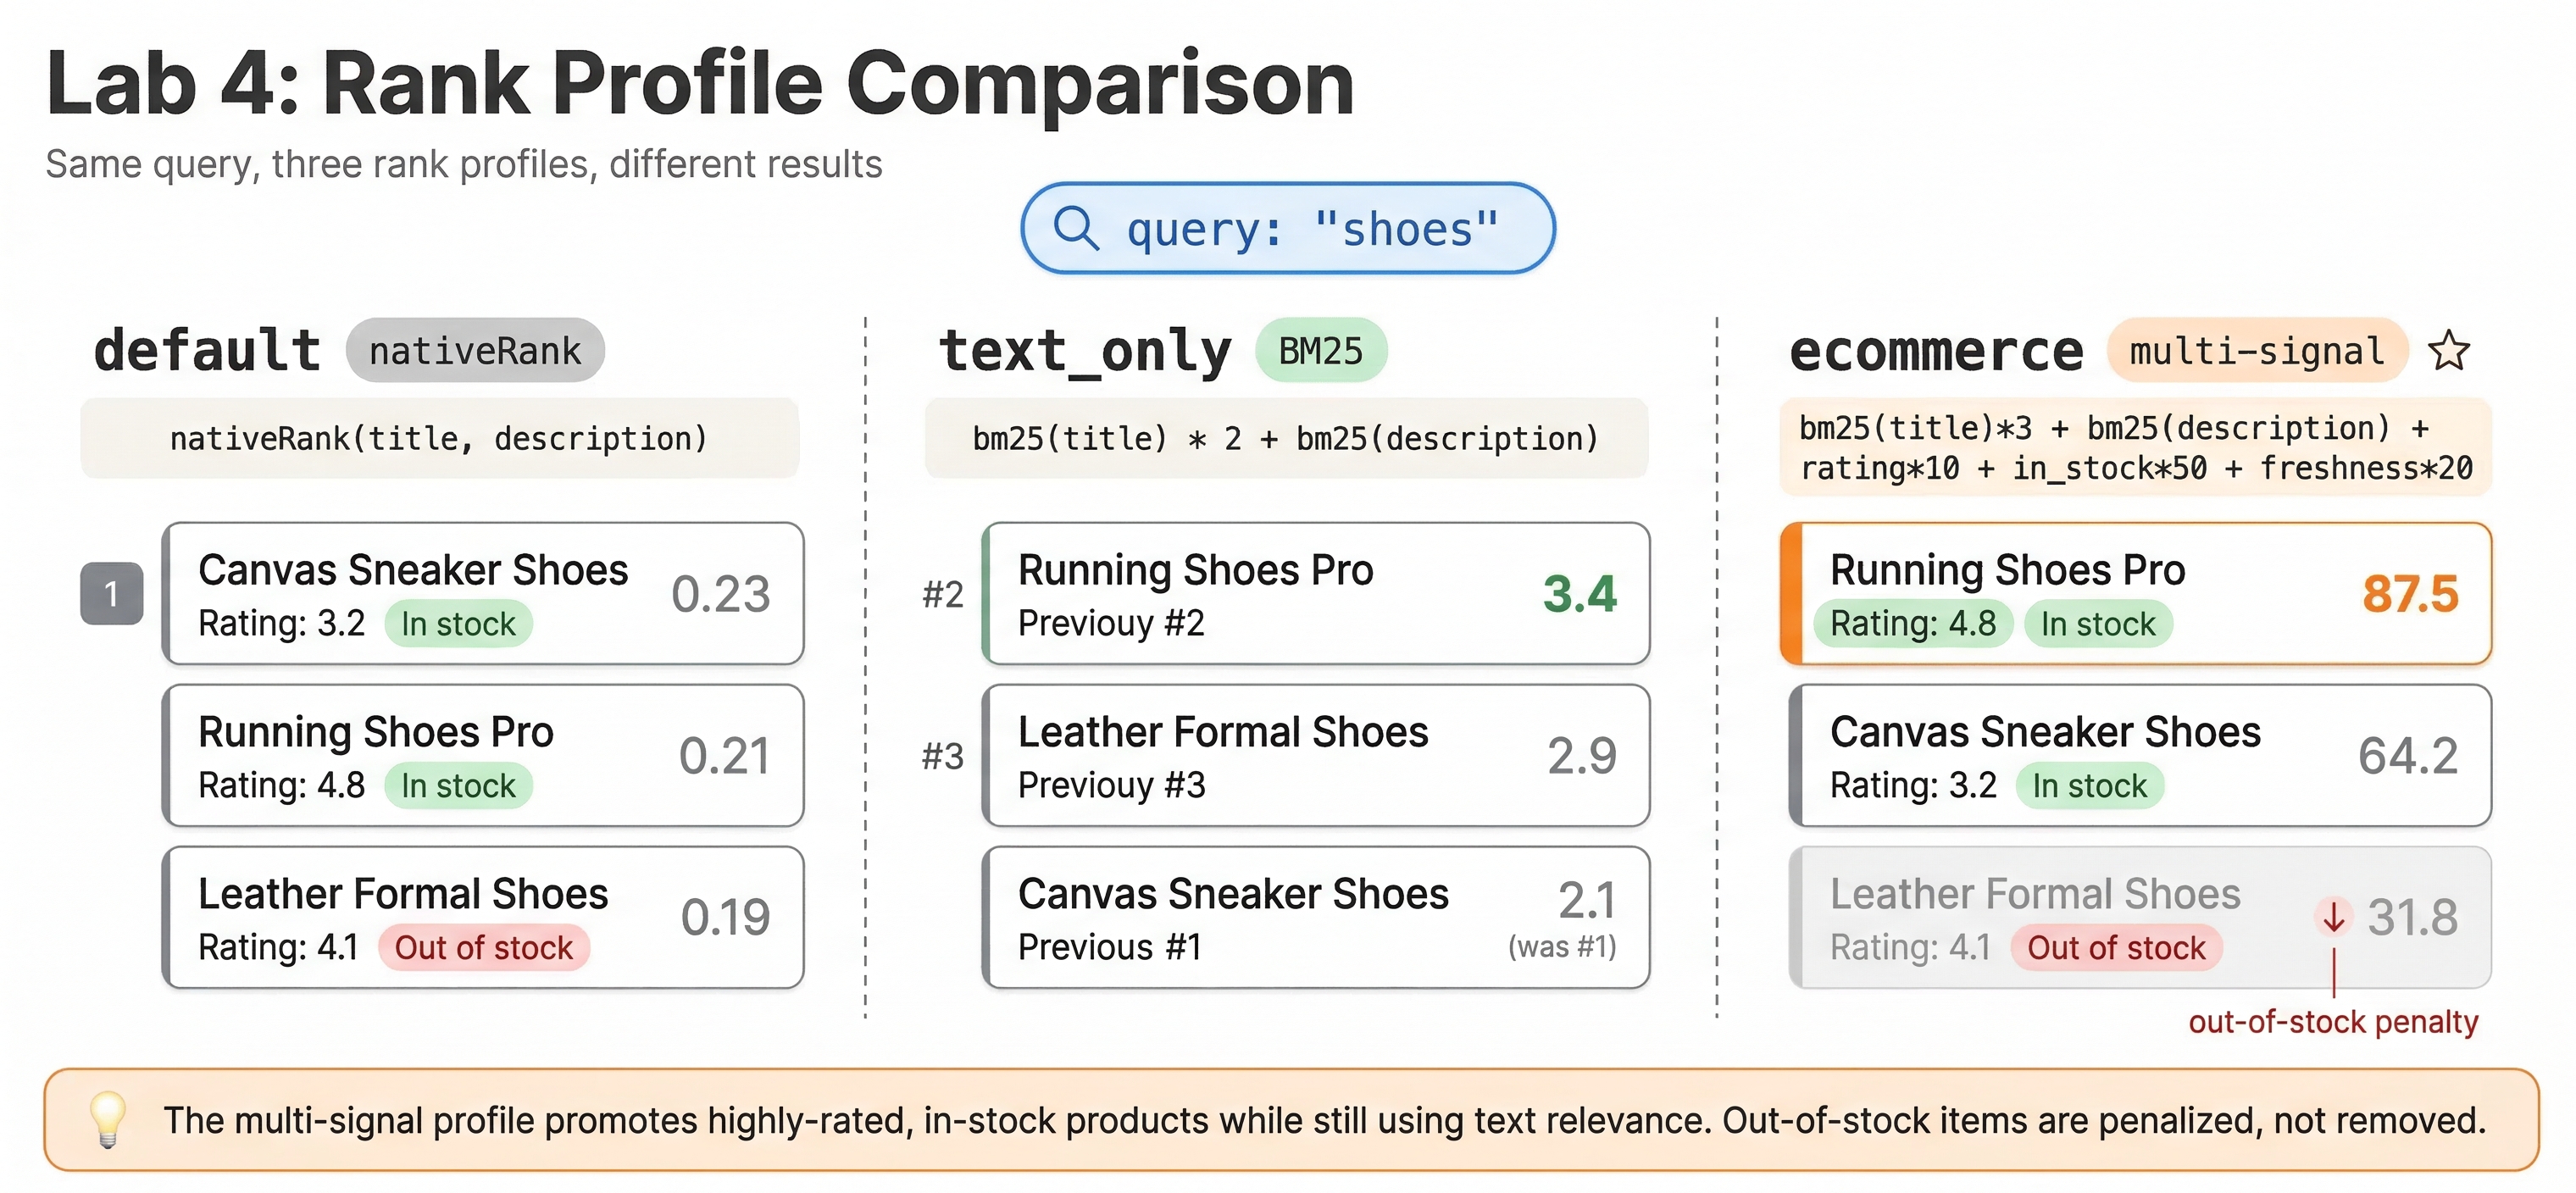Click the out-of-stock penalty annotation
The width and height of the screenshot is (2576, 1193).
click(x=2333, y=1022)
